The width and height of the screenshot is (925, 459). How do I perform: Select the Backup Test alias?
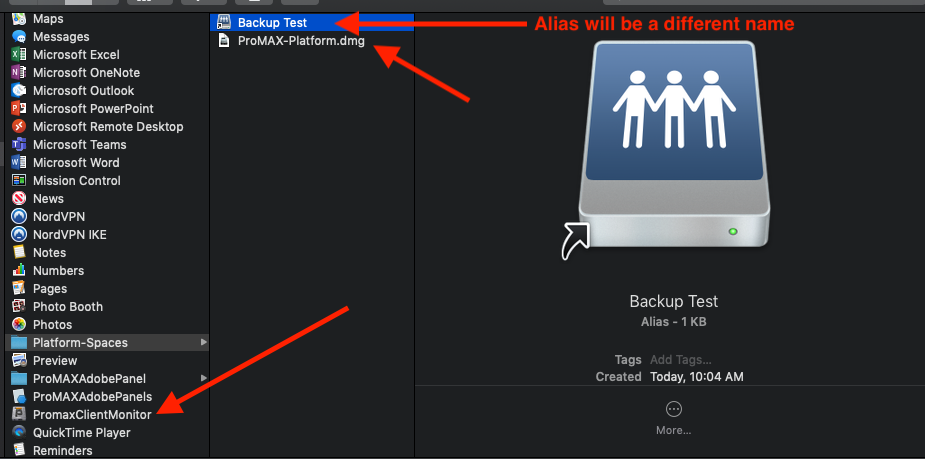(312, 23)
